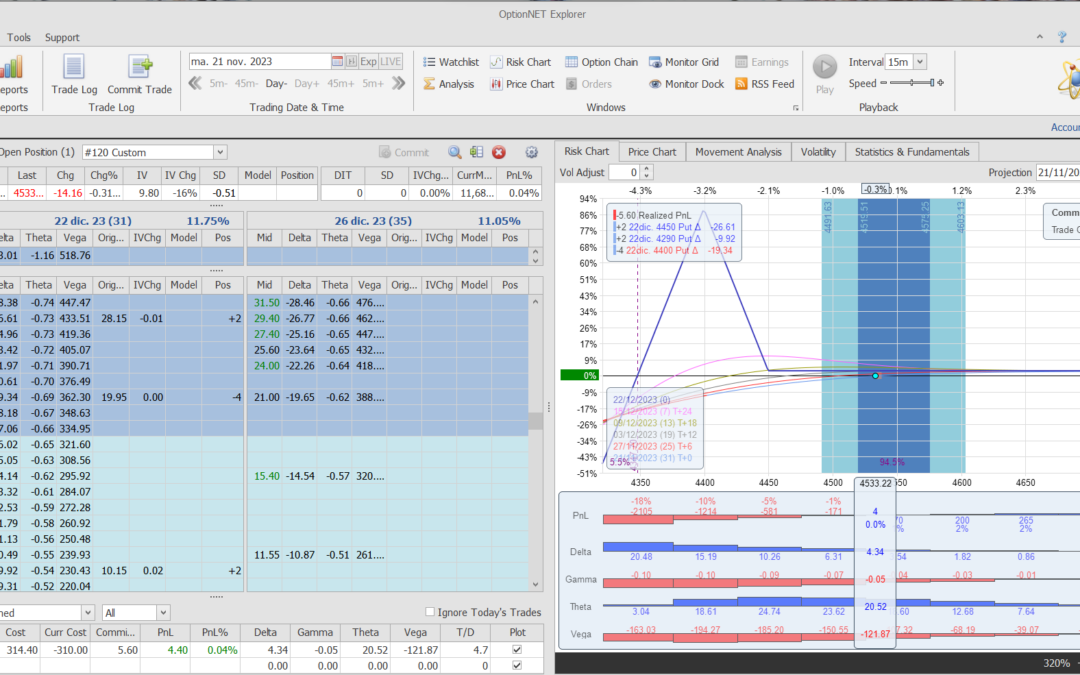Toggle the Plot checkbox in second row
The width and height of the screenshot is (1080, 675).
[x=516, y=664]
